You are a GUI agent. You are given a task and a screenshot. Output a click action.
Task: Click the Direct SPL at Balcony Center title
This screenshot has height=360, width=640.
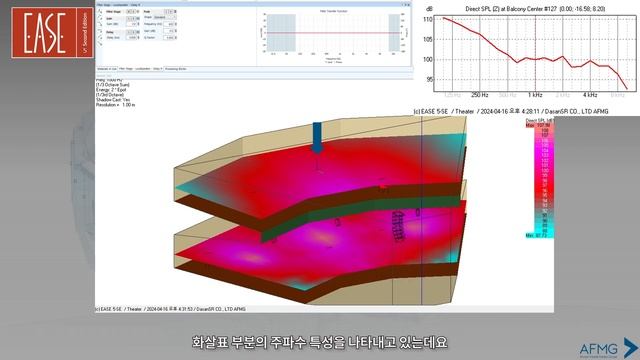[535, 9]
